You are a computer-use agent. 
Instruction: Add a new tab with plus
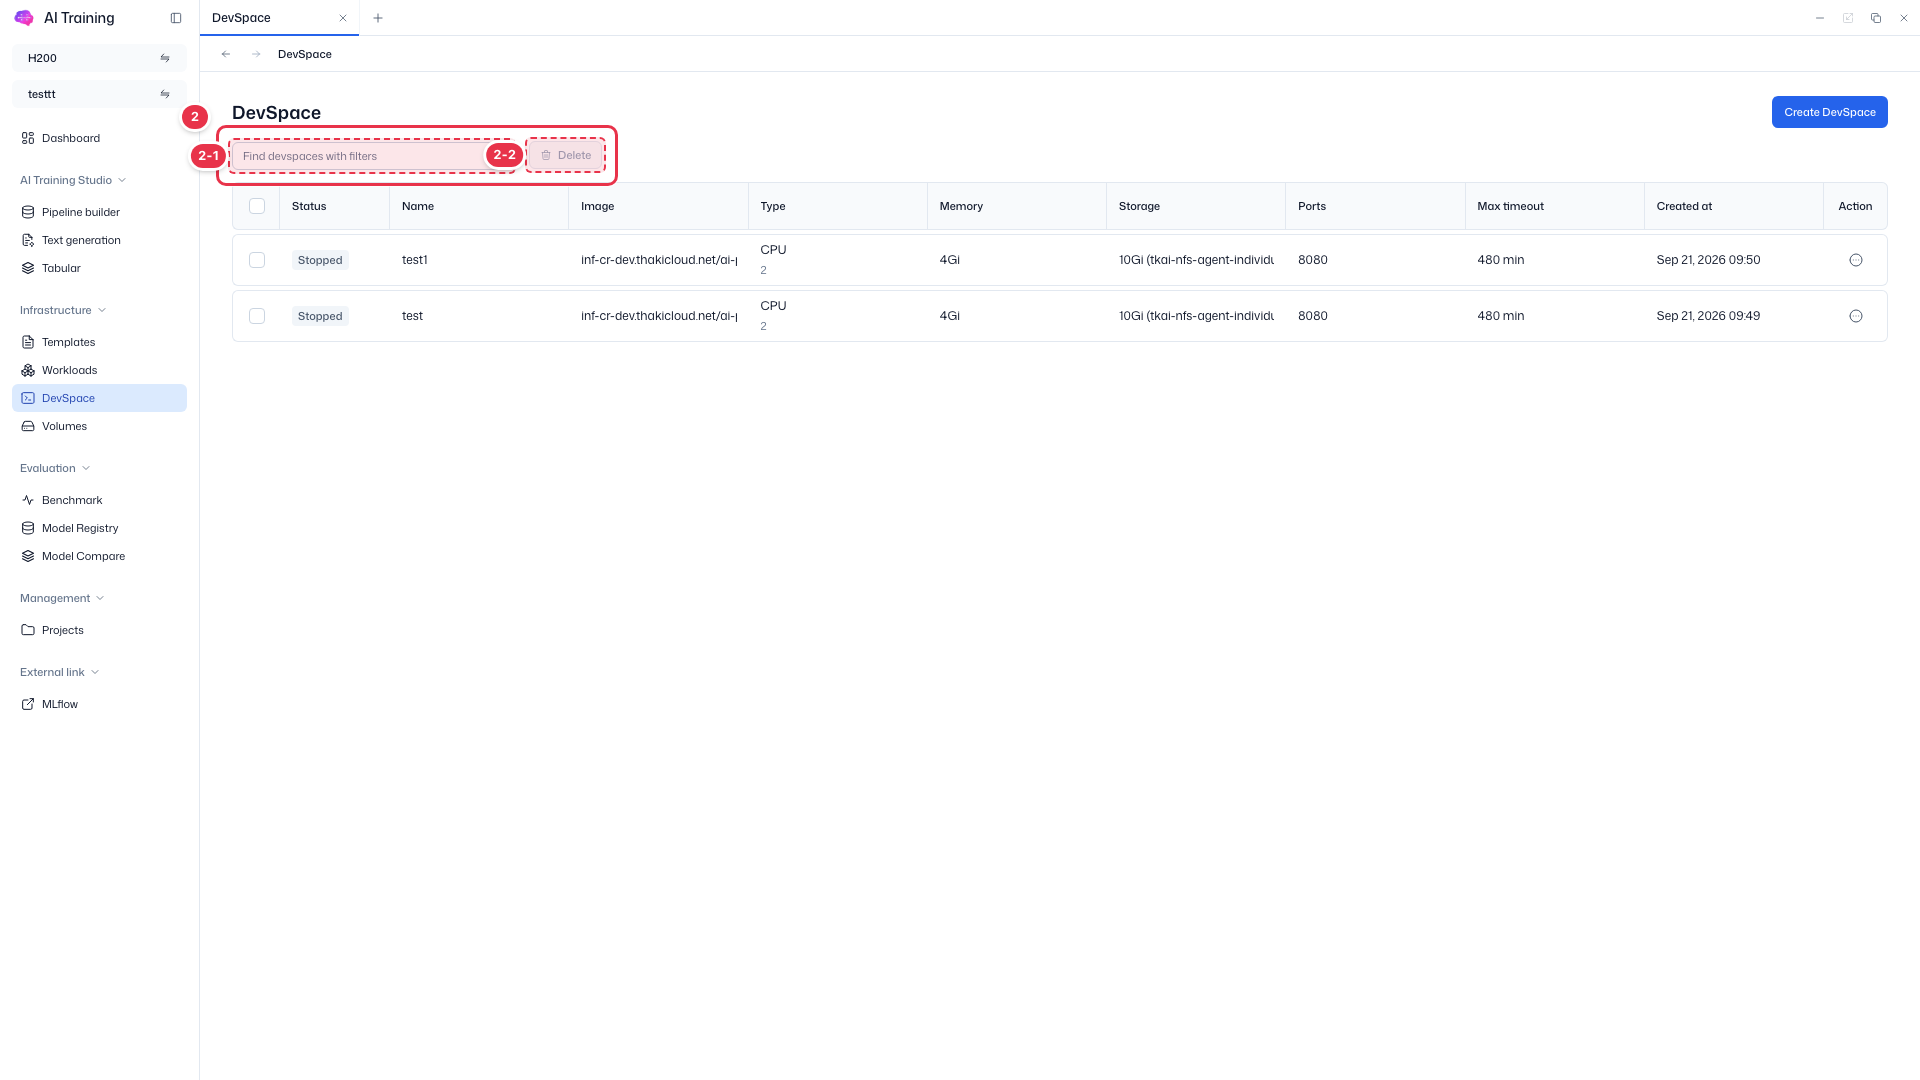coord(378,18)
